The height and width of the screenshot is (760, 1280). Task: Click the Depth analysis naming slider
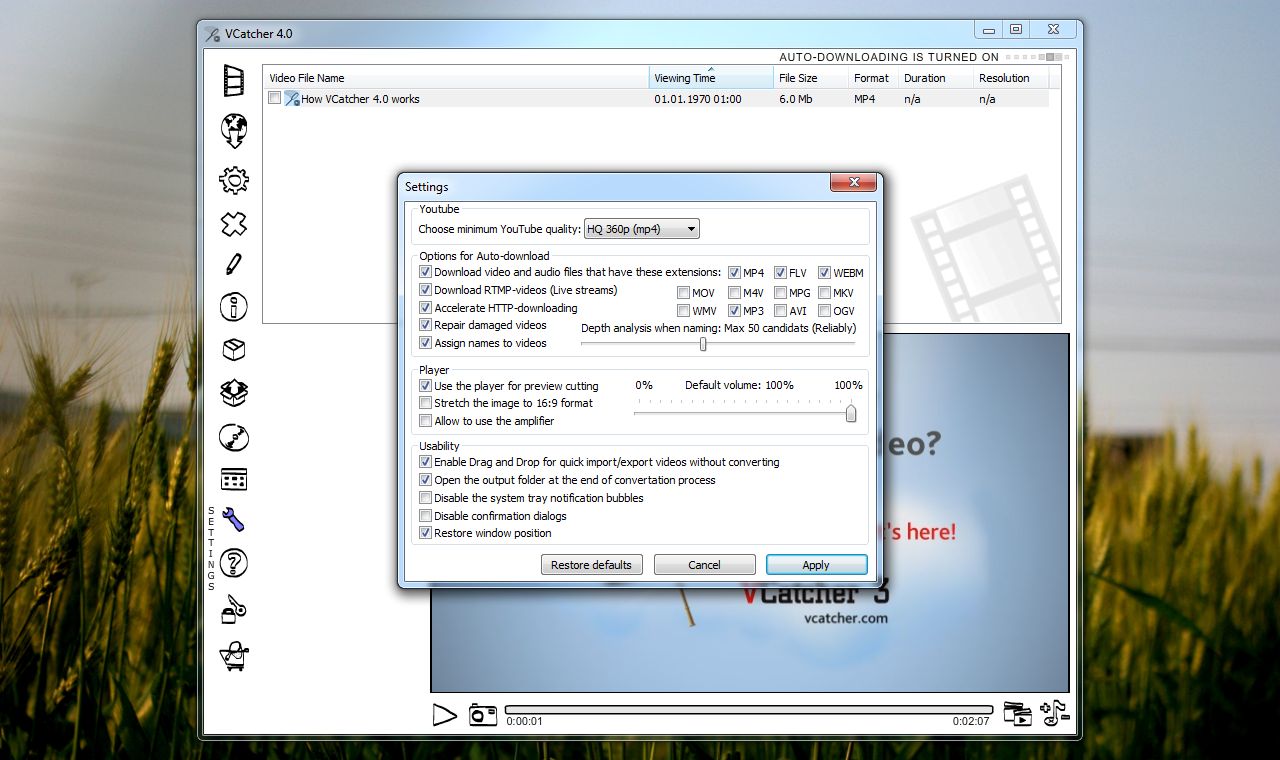(718, 343)
